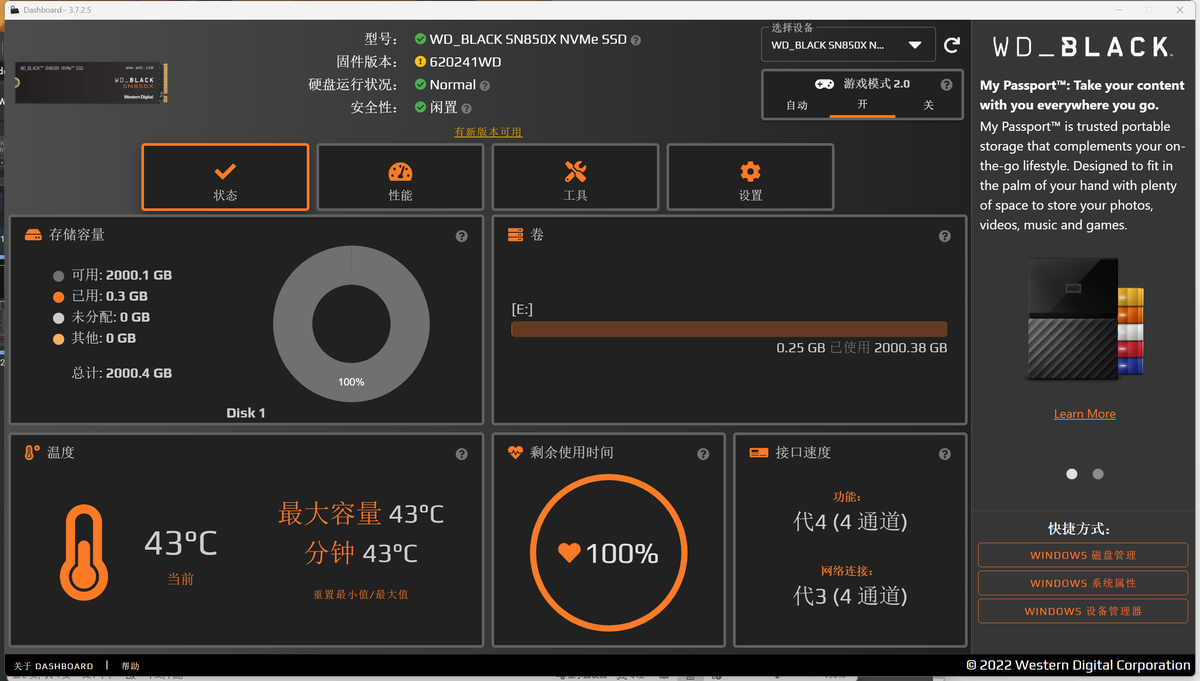Click the help icon beside model name
The height and width of the screenshot is (681, 1200).
pyautogui.click(x=636, y=40)
